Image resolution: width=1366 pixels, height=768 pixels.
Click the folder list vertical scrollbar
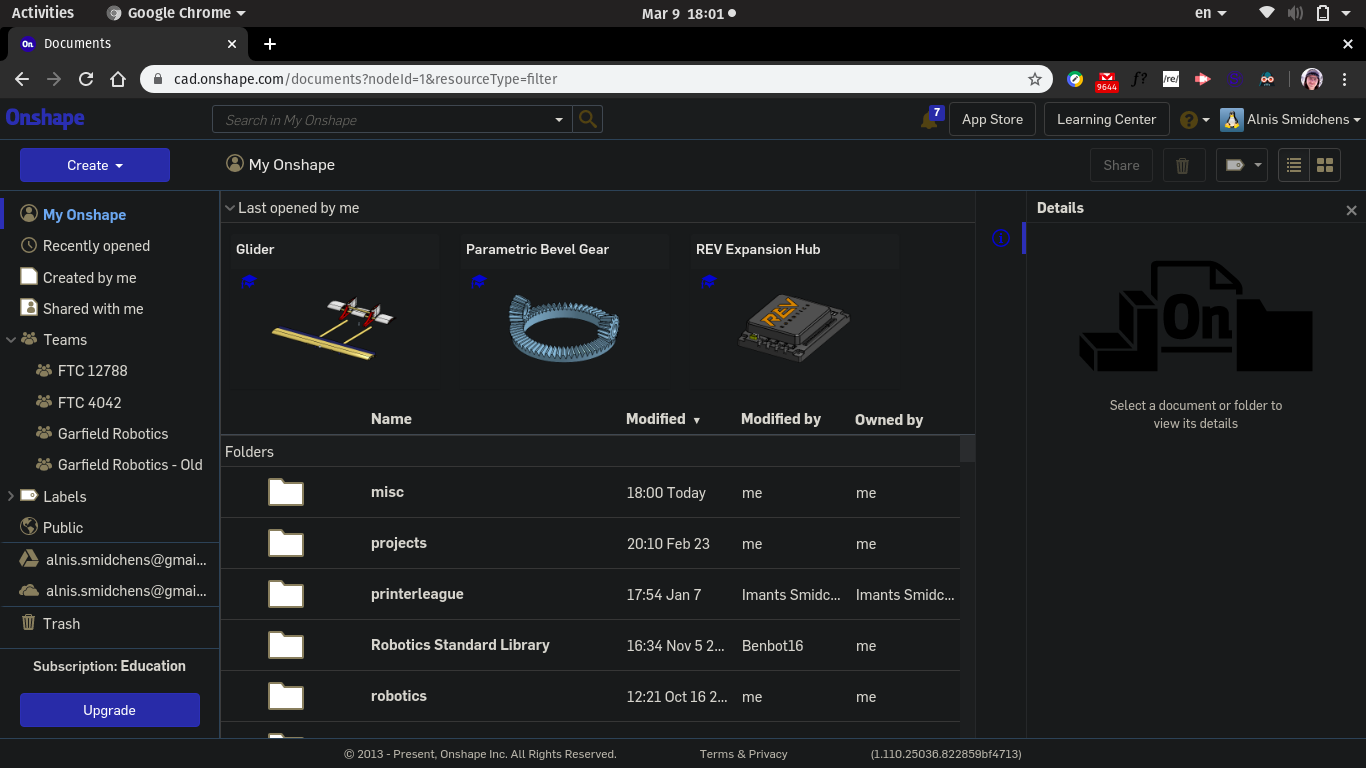pyautogui.click(x=967, y=448)
